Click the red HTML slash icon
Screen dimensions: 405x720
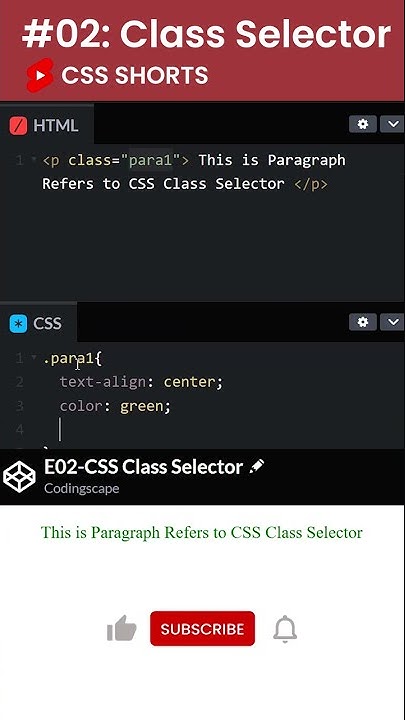18,125
